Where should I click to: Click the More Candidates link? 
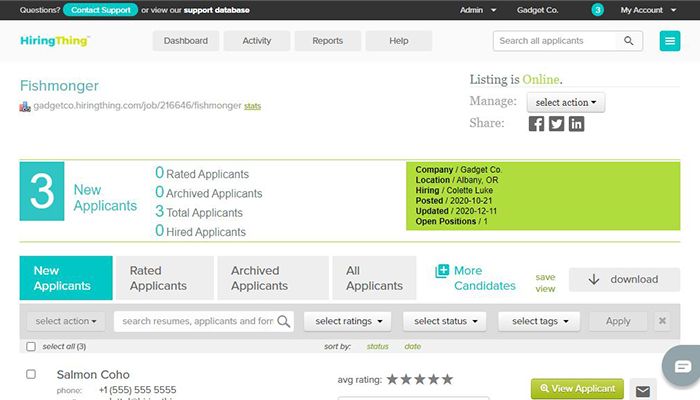click(484, 278)
